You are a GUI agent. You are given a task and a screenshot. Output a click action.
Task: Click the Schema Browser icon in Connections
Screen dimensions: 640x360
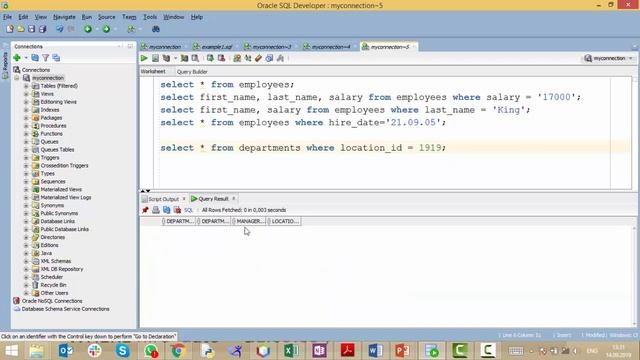56,58
